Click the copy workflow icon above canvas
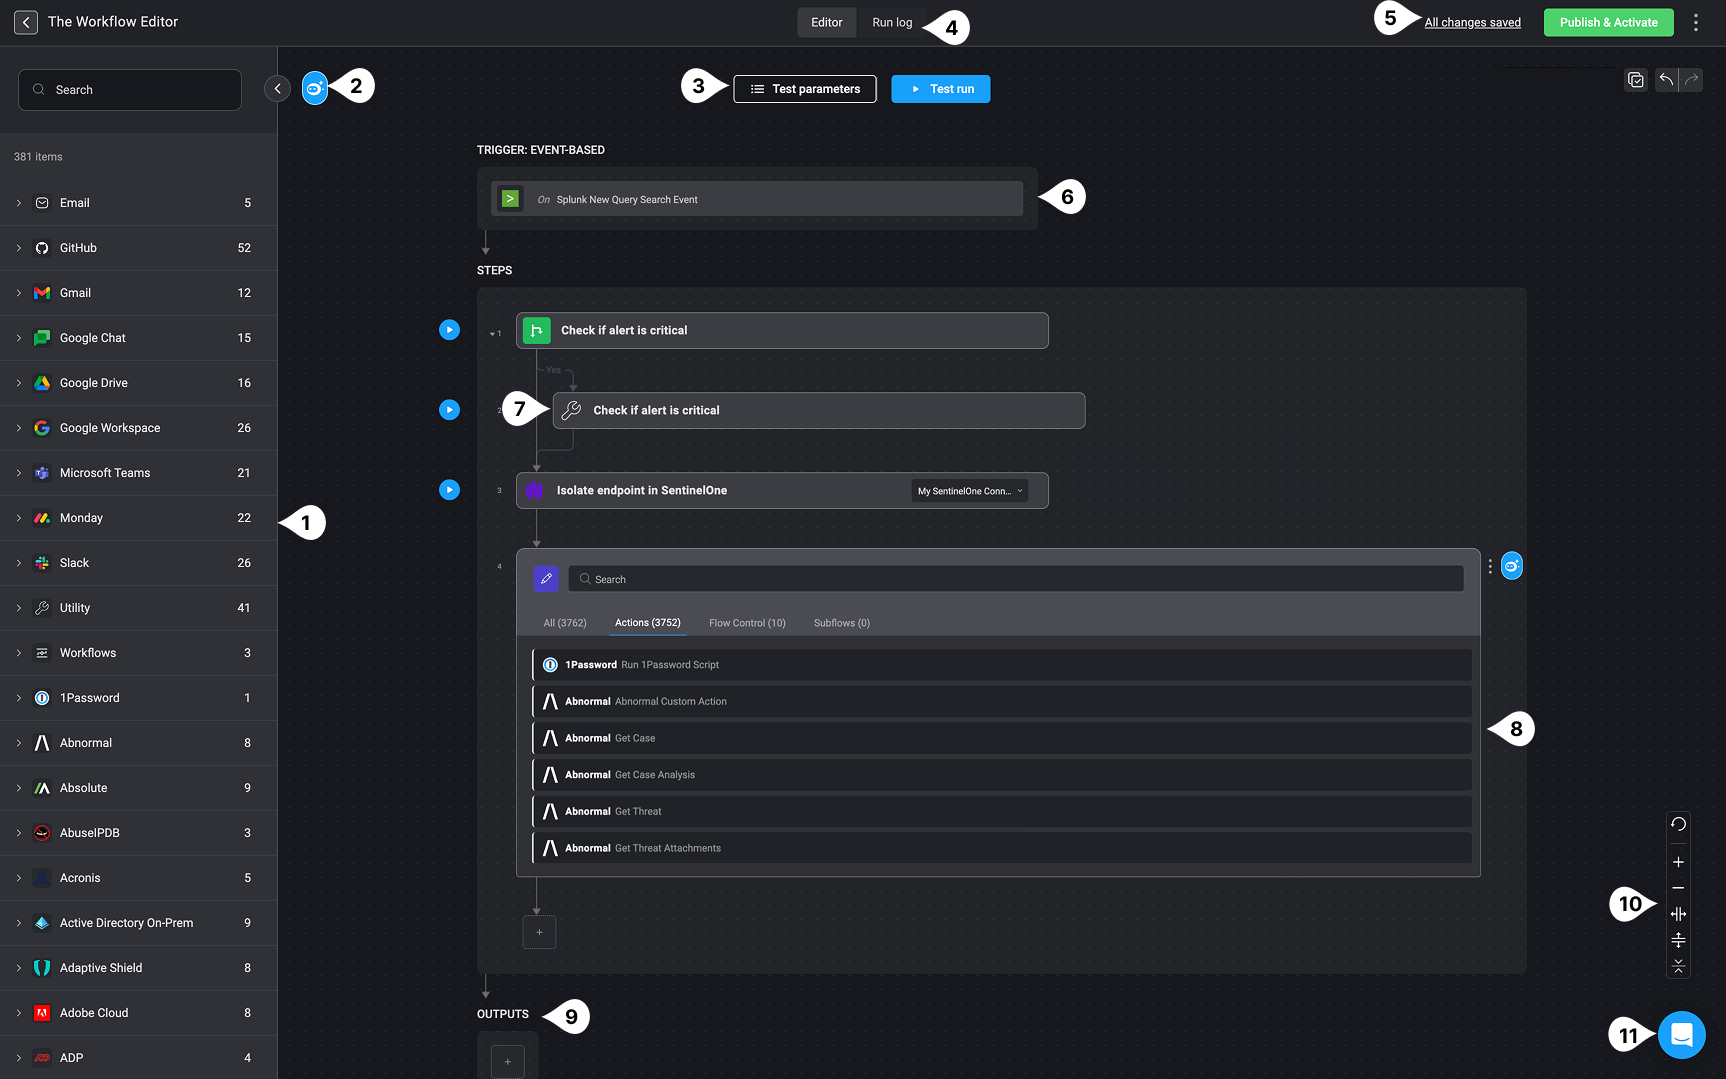1726x1079 pixels. tap(1636, 80)
